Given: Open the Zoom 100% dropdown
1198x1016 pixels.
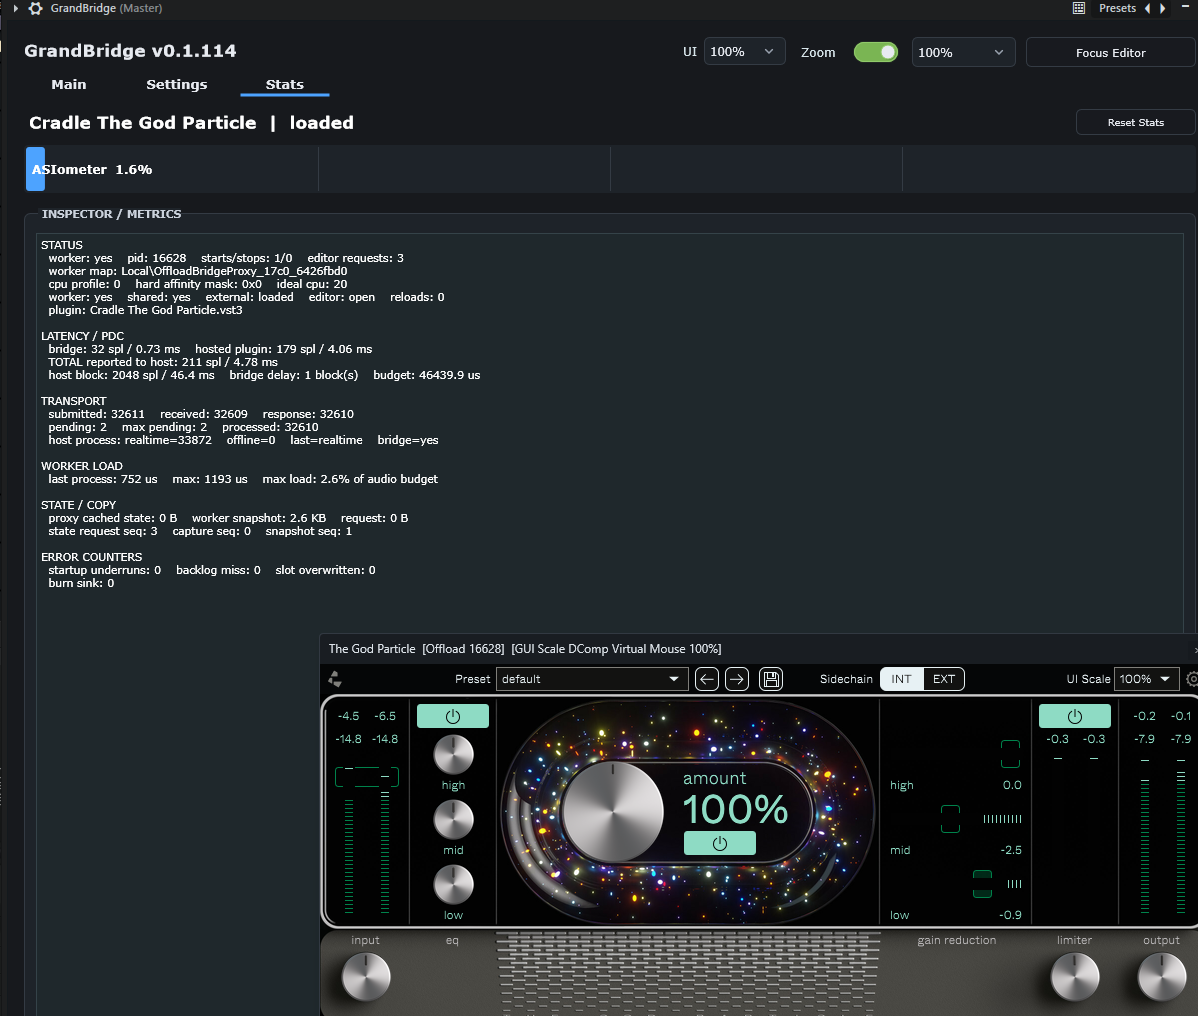Looking at the screenshot, I should [x=963, y=52].
